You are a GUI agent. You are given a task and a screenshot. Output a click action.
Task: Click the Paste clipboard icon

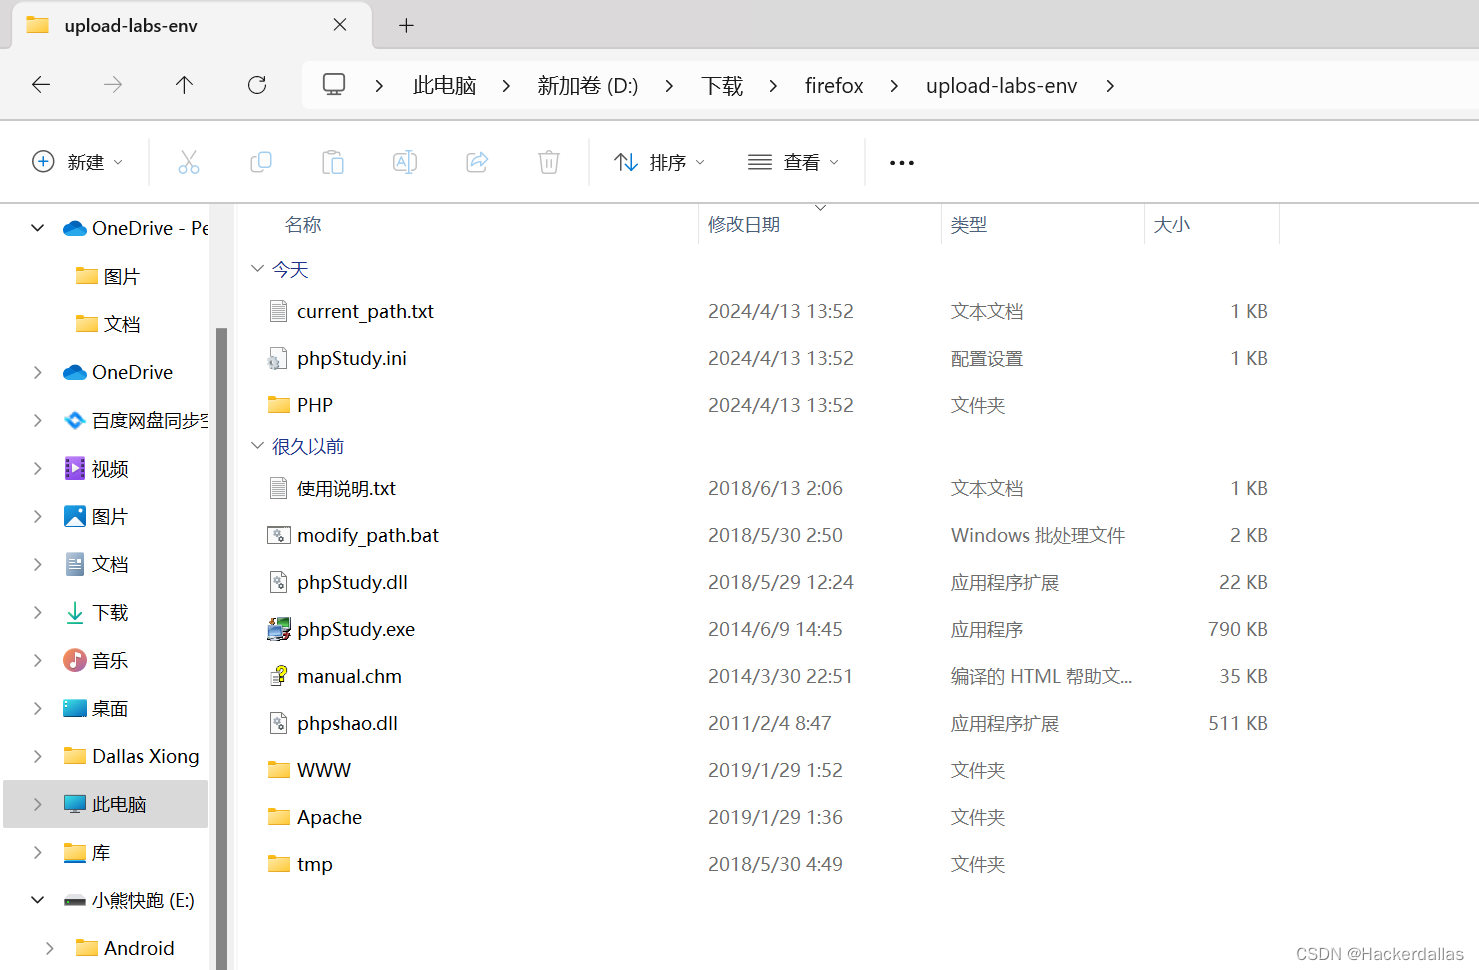click(332, 162)
